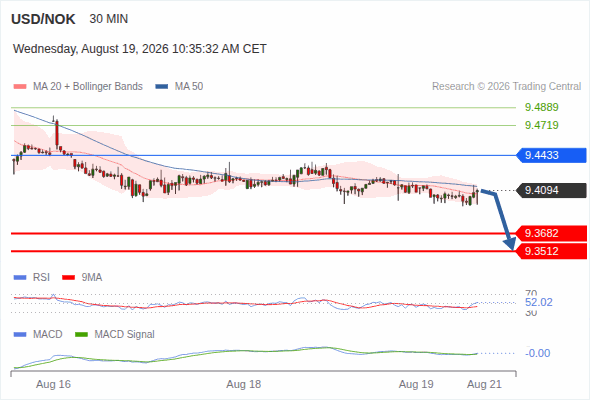
Task: Click the MA 50 blue legend swatch
Action: point(162,87)
